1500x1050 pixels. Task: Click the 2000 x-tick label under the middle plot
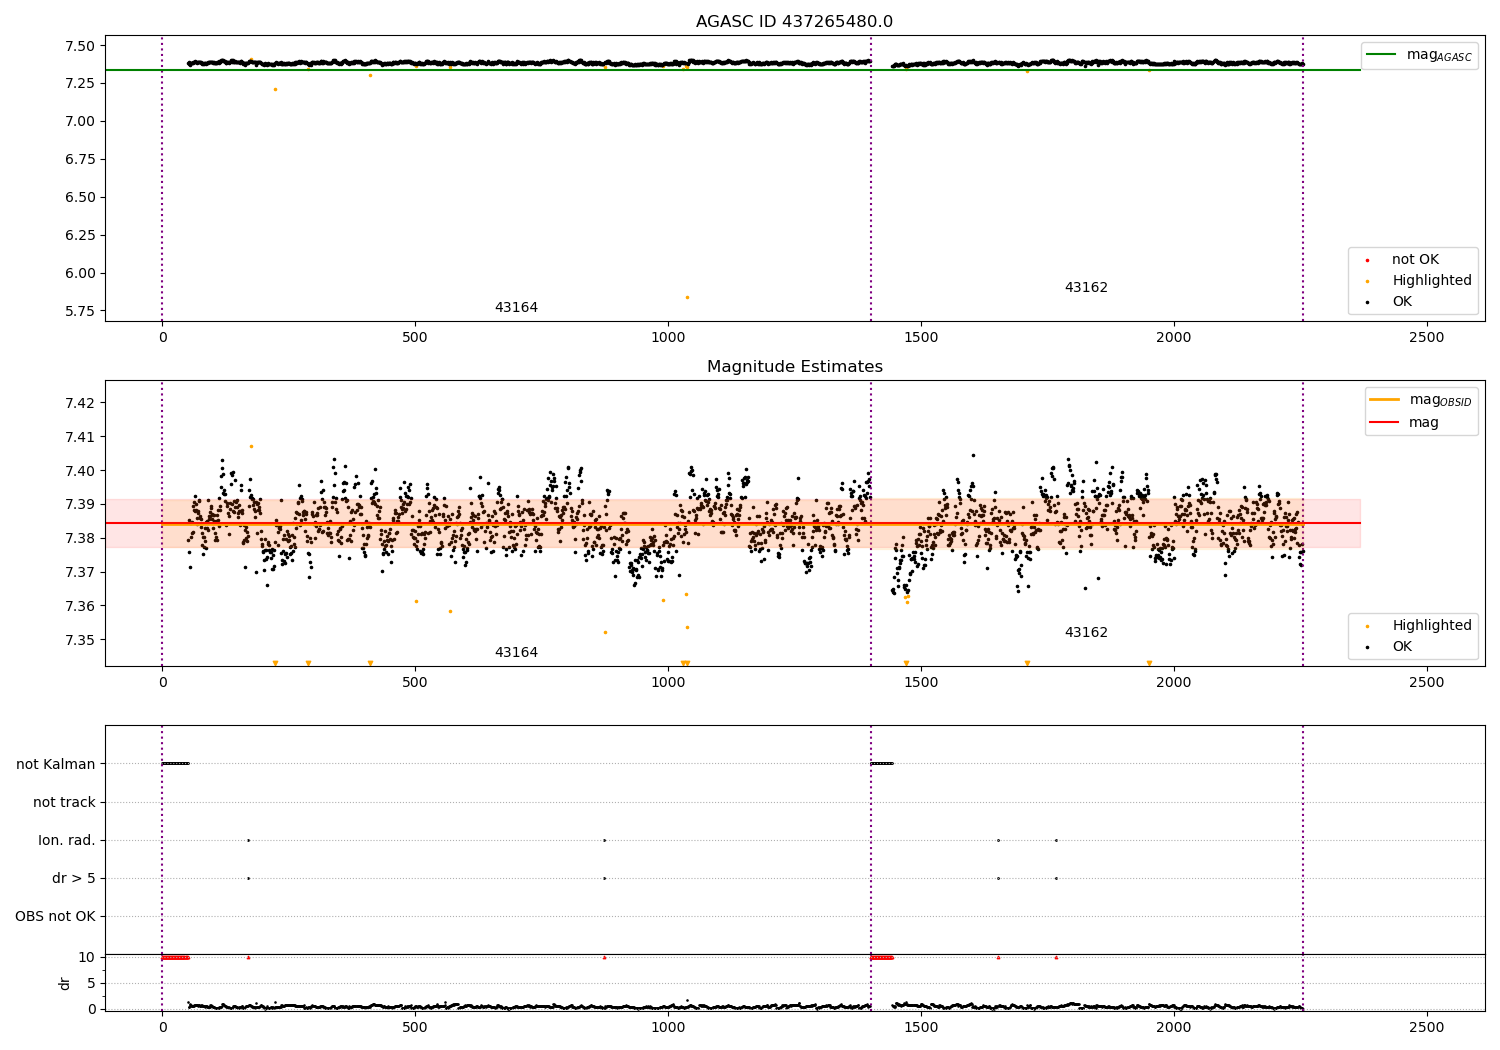click(x=1174, y=683)
